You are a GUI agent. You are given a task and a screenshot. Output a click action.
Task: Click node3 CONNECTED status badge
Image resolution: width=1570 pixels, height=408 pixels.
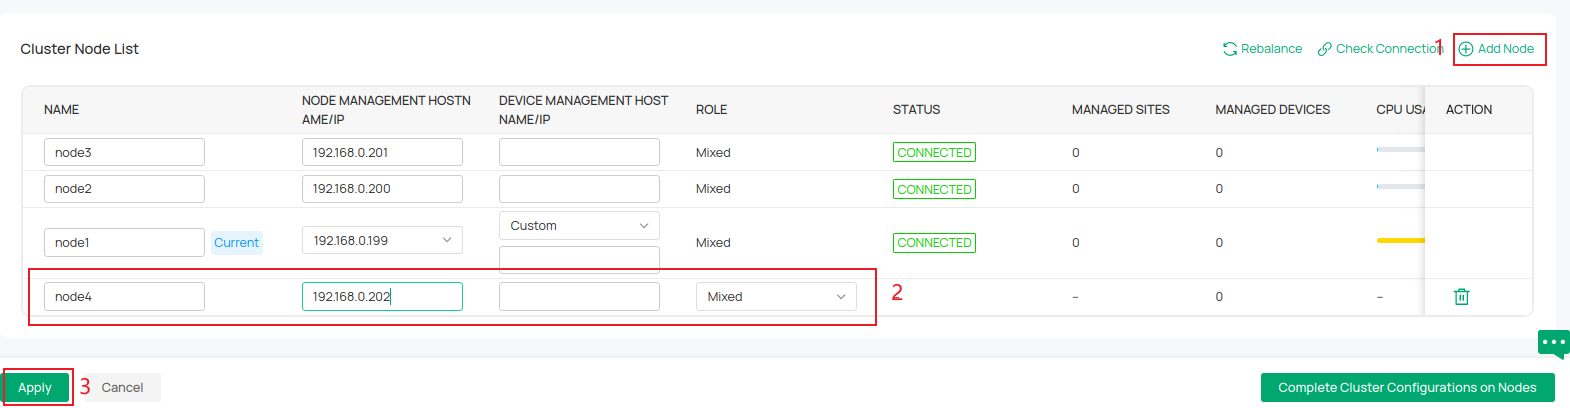pyautogui.click(x=934, y=153)
